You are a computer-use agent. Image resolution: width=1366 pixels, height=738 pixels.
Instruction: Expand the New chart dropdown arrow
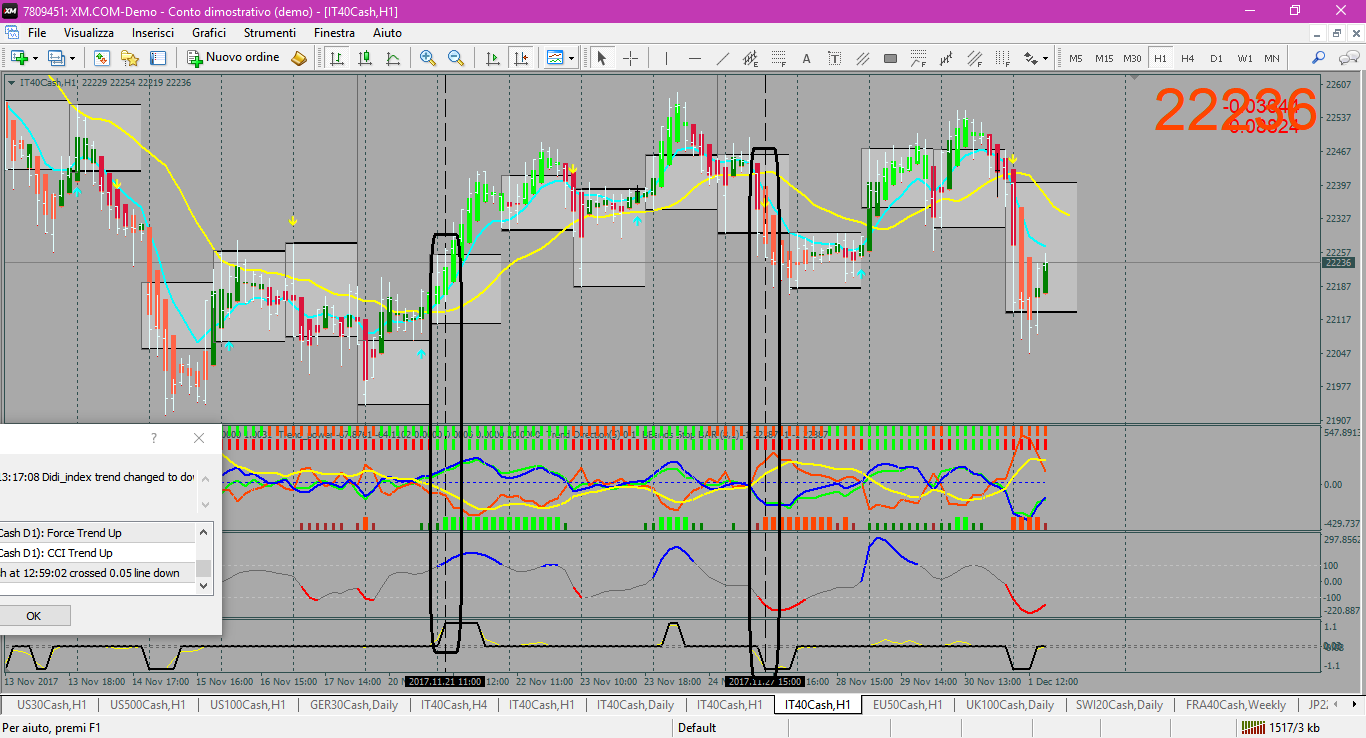coord(36,58)
